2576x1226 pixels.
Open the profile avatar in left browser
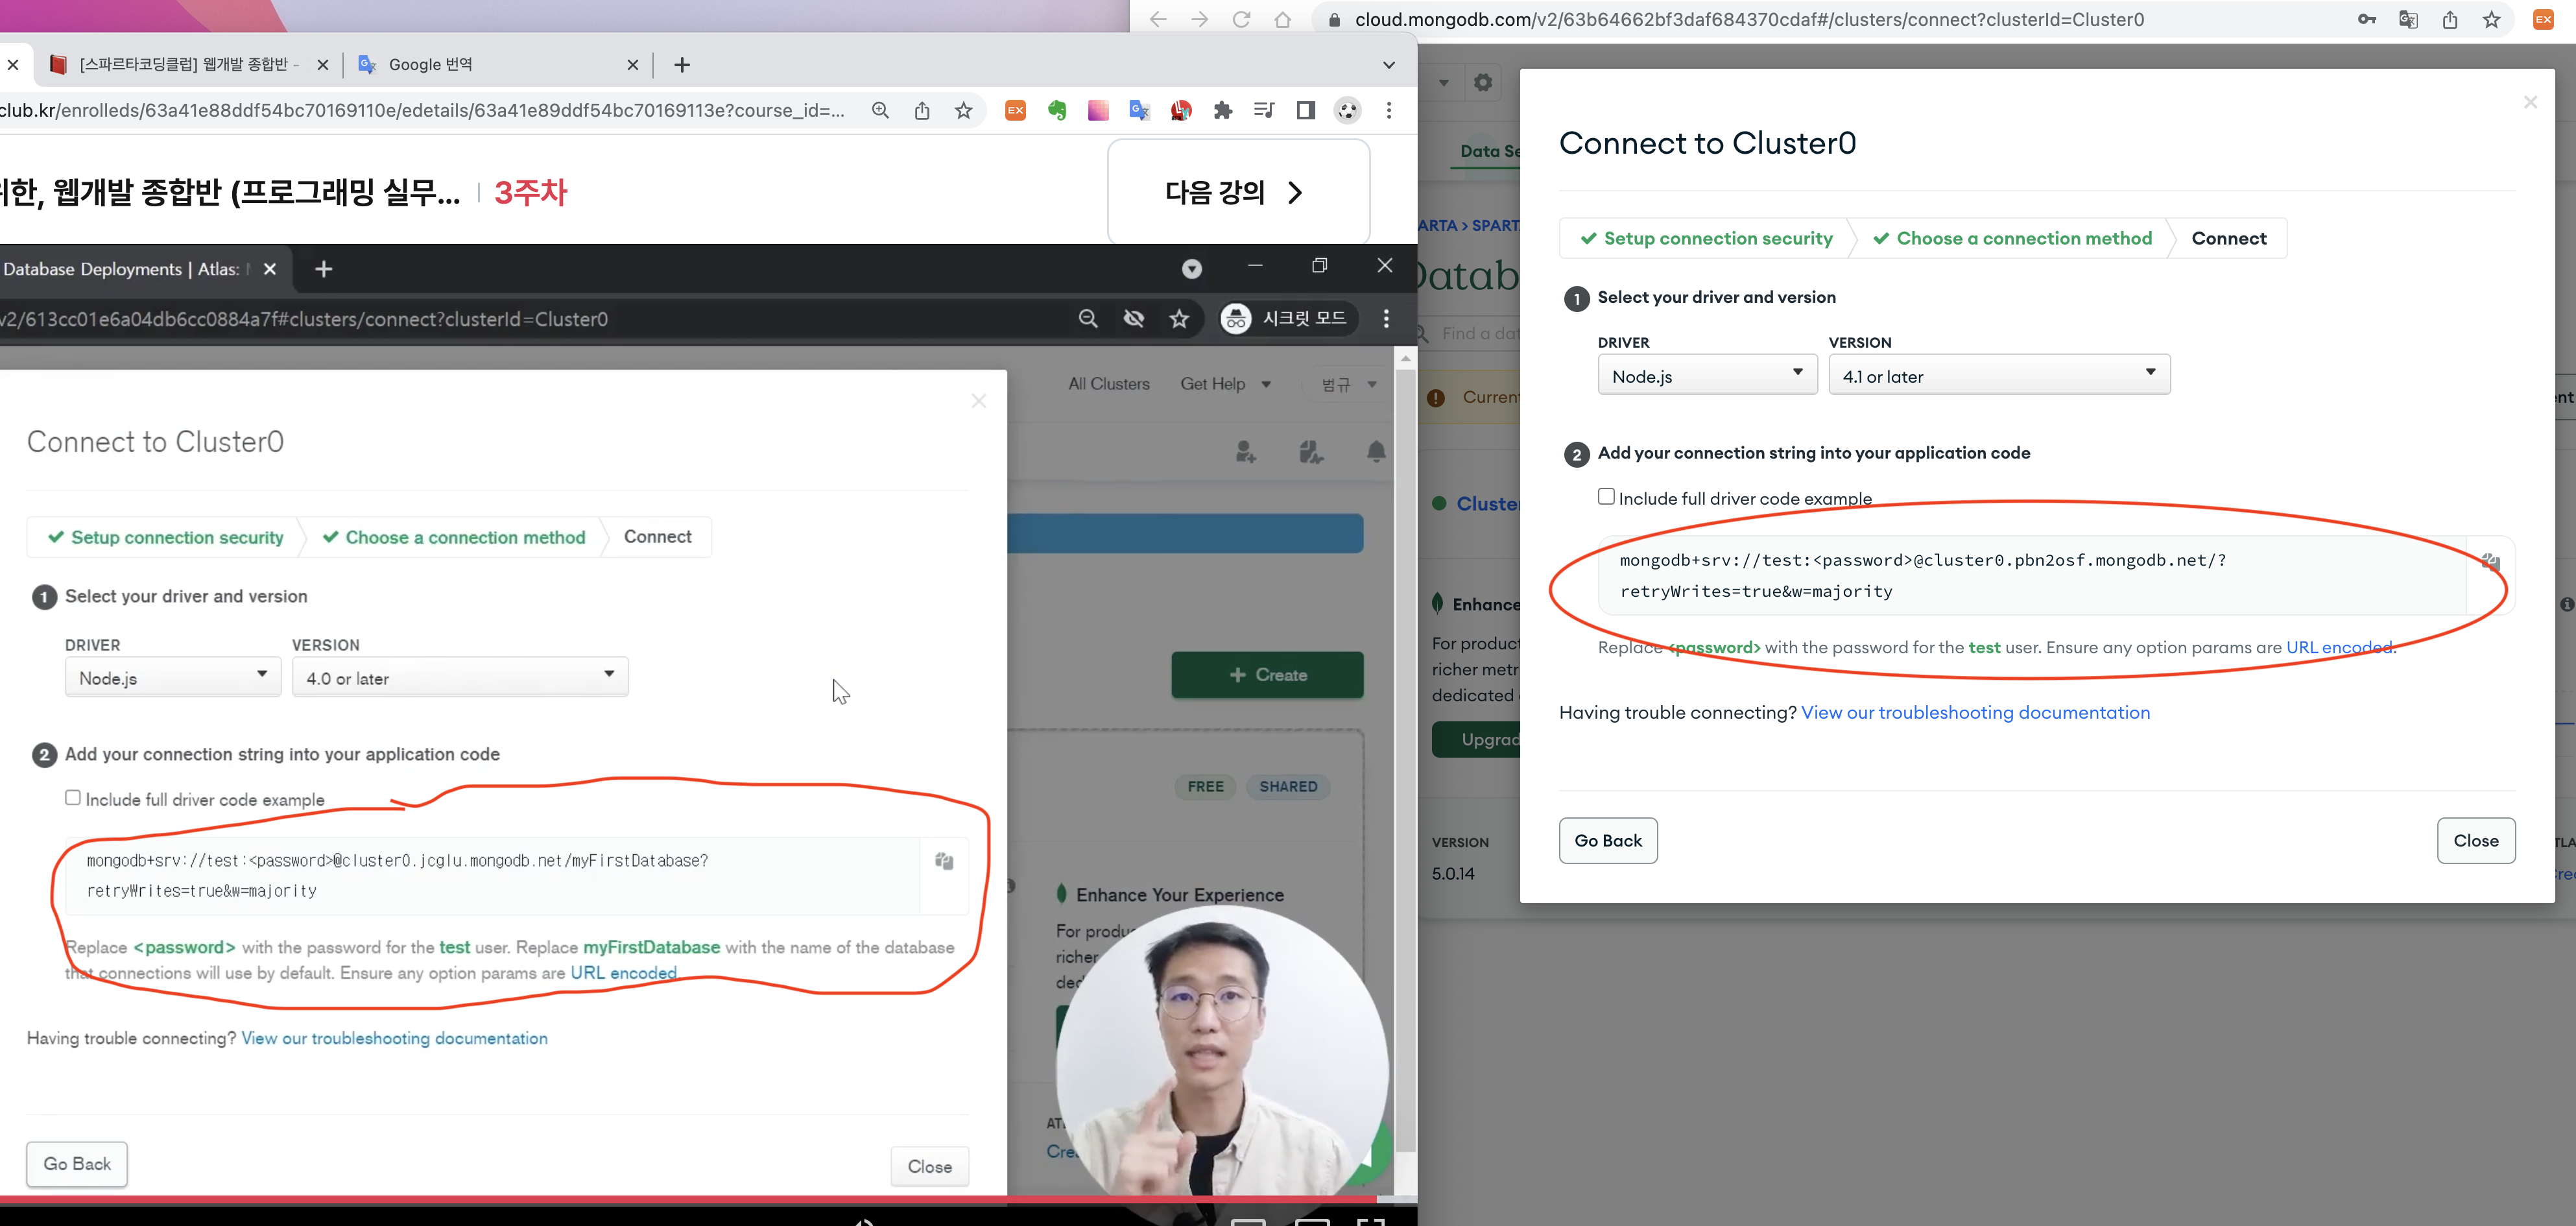click(1347, 110)
